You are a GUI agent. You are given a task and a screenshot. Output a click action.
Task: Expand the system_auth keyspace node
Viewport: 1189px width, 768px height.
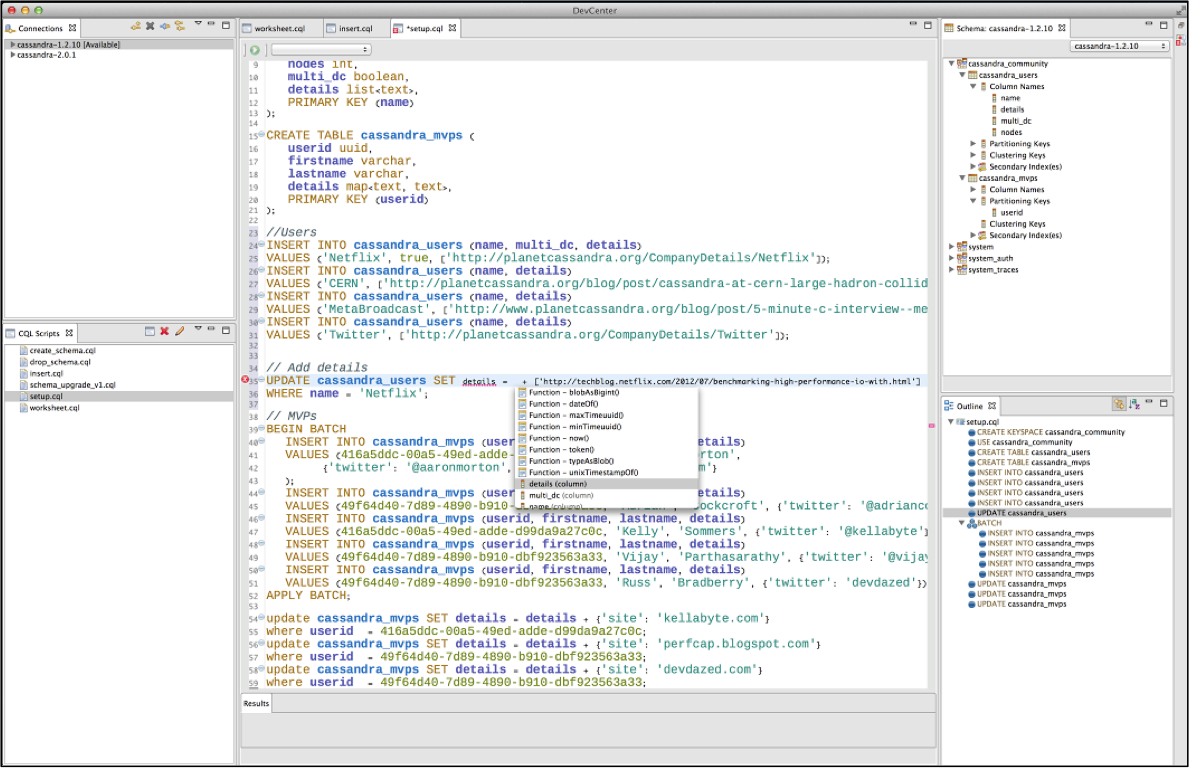tap(952, 258)
